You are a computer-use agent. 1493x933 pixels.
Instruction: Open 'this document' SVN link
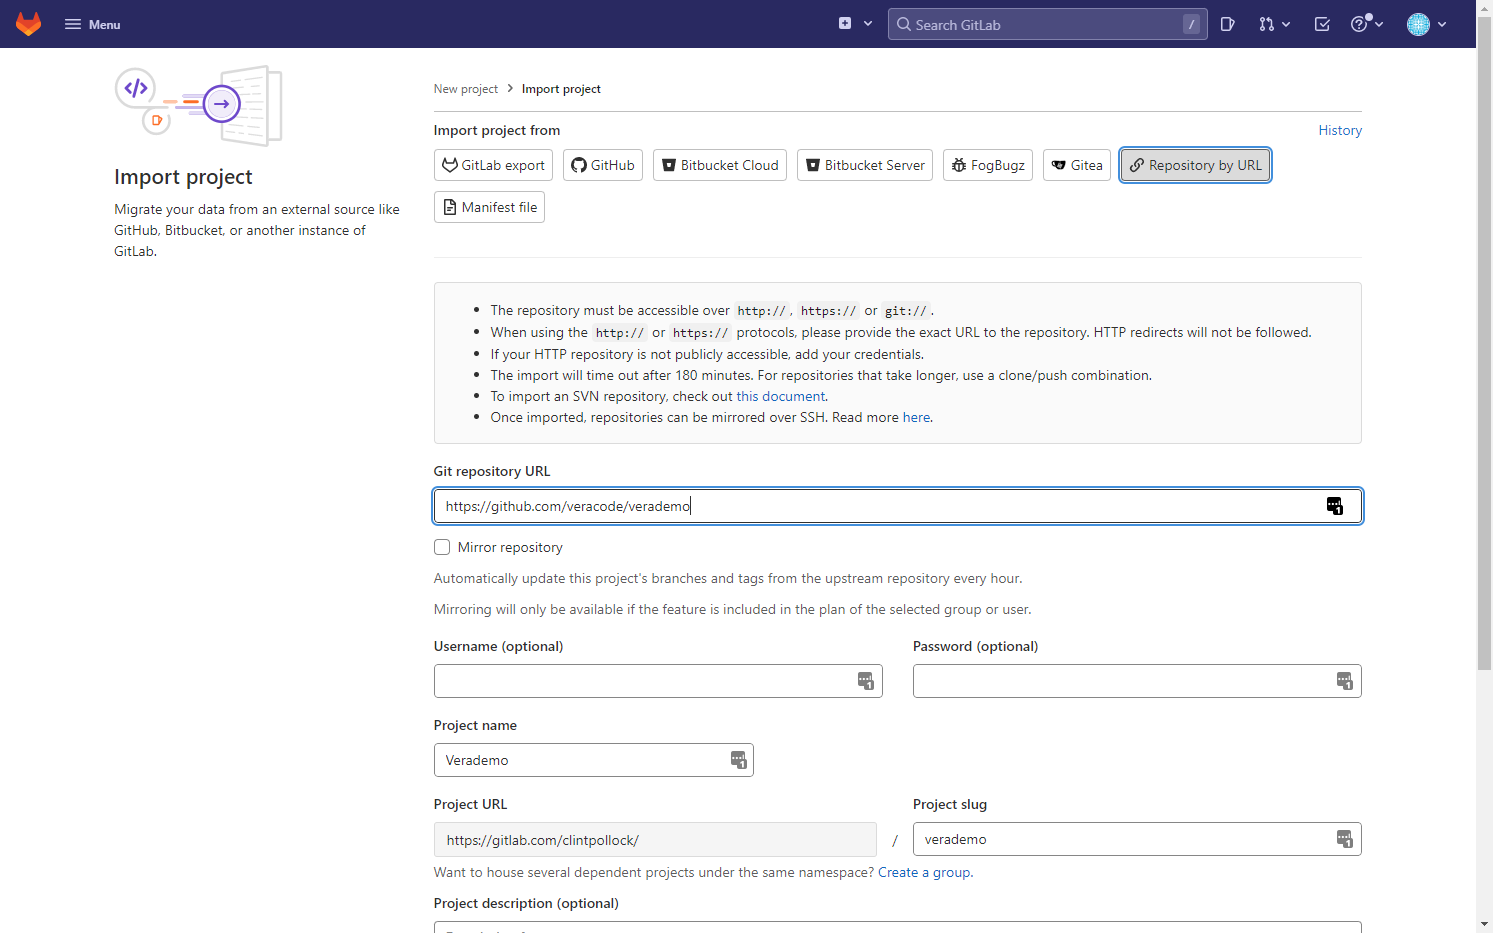(781, 397)
